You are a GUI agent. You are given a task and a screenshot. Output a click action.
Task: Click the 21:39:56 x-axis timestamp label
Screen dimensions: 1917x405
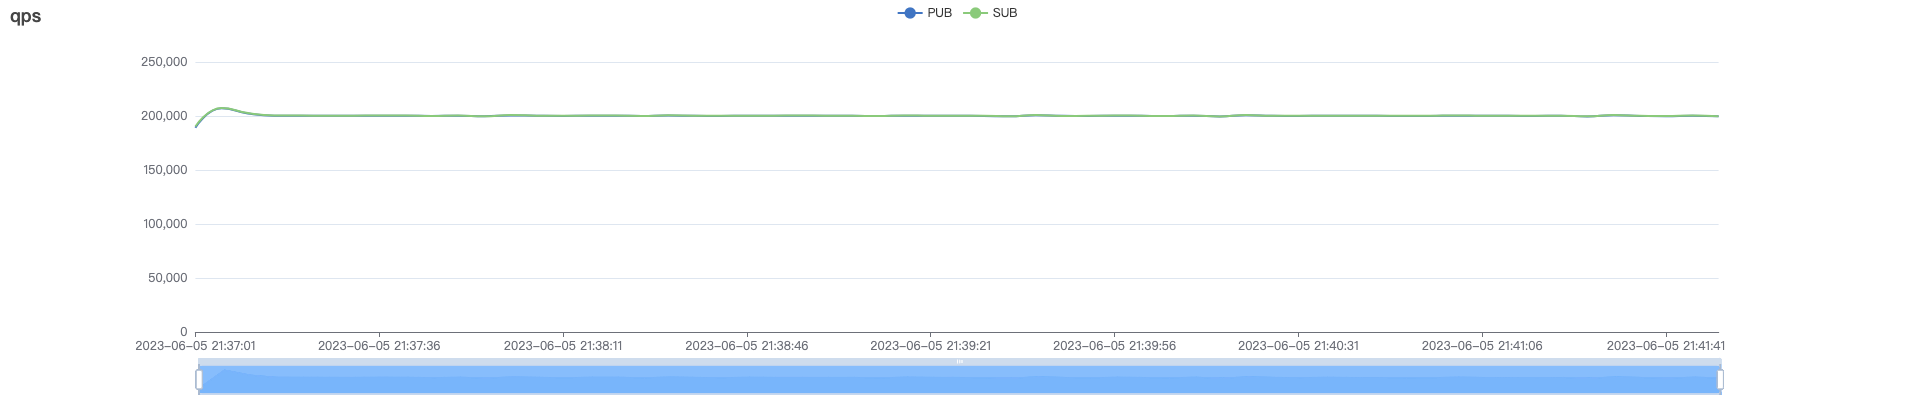tap(1114, 346)
